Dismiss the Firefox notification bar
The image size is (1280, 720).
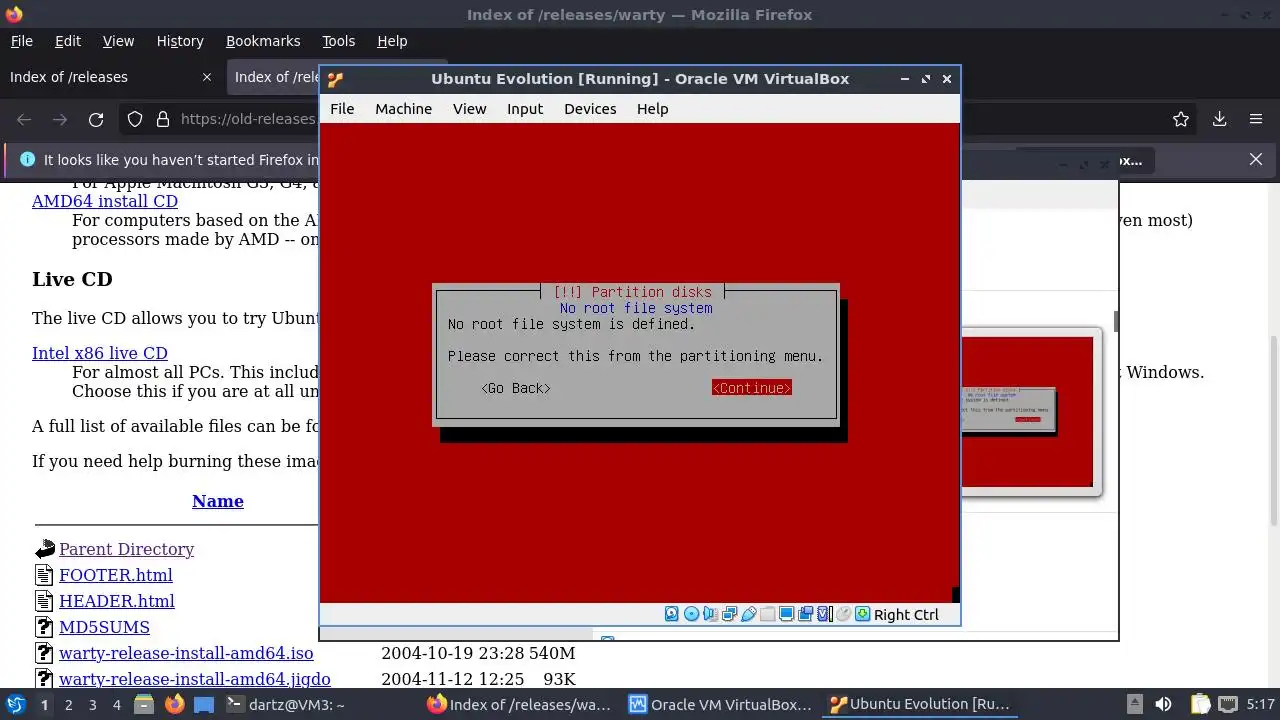tap(1256, 159)
